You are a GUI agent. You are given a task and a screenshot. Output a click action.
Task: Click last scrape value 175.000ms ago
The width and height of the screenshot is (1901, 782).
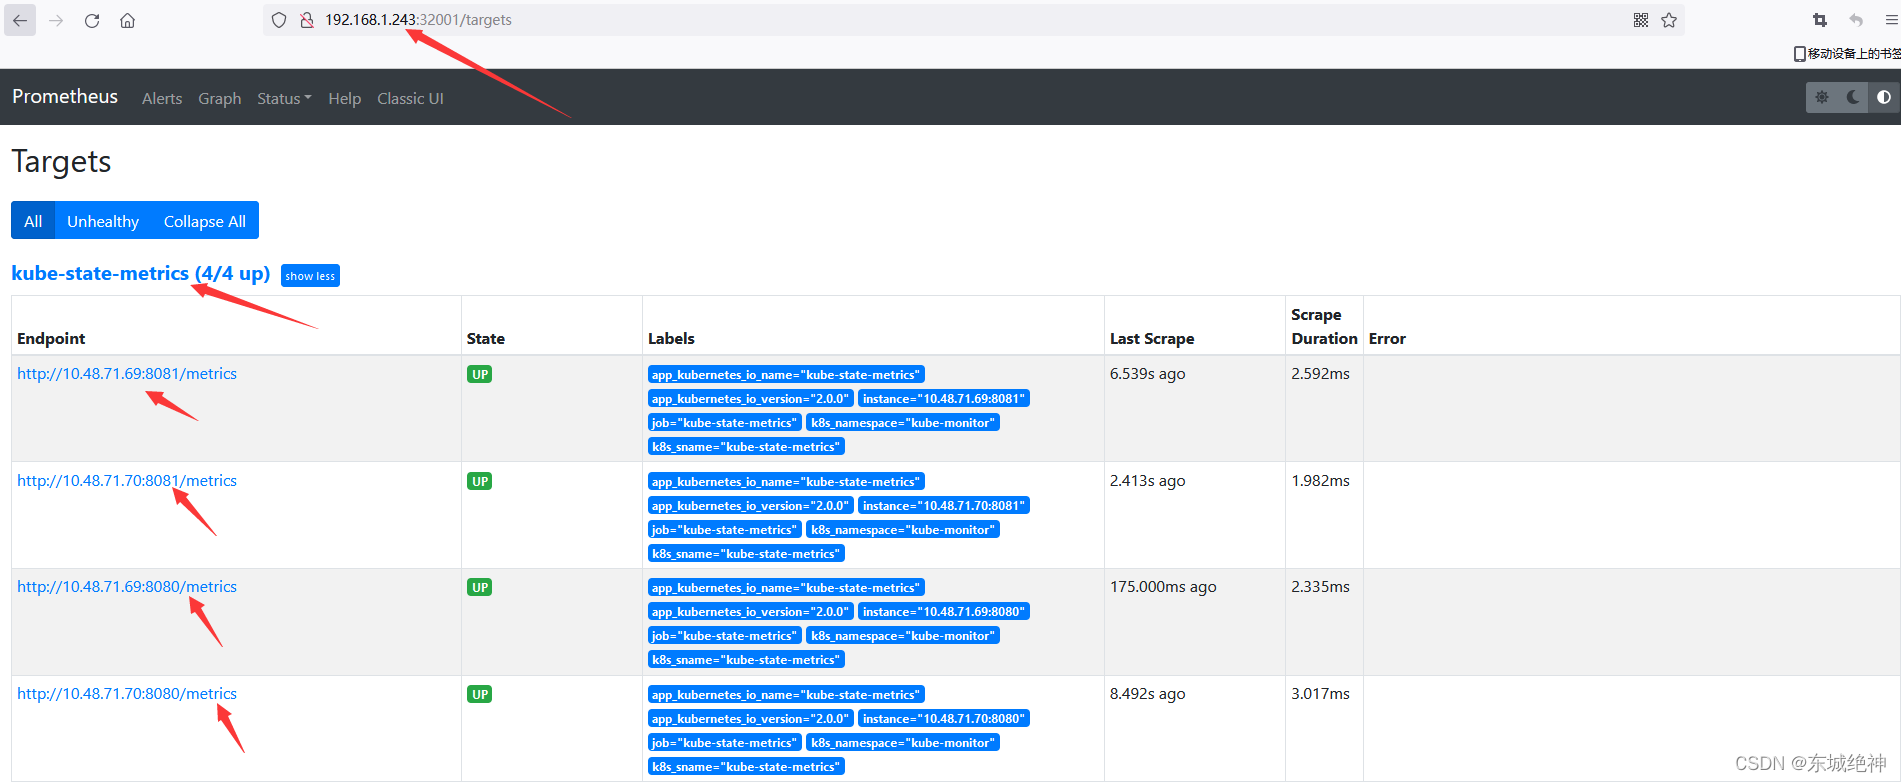[1163, 586]
